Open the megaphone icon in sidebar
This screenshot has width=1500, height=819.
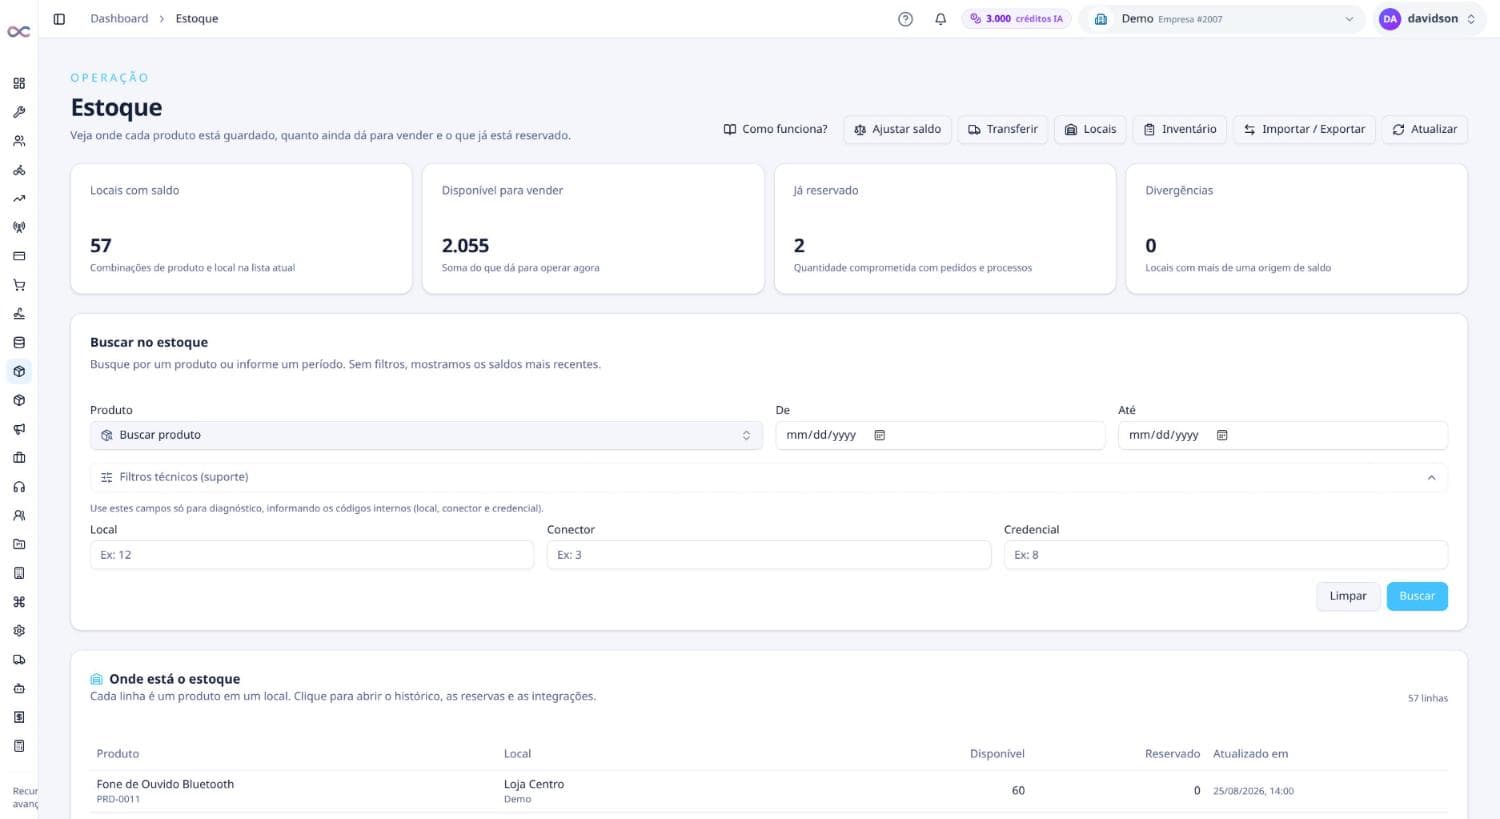[x=19, y=429]
